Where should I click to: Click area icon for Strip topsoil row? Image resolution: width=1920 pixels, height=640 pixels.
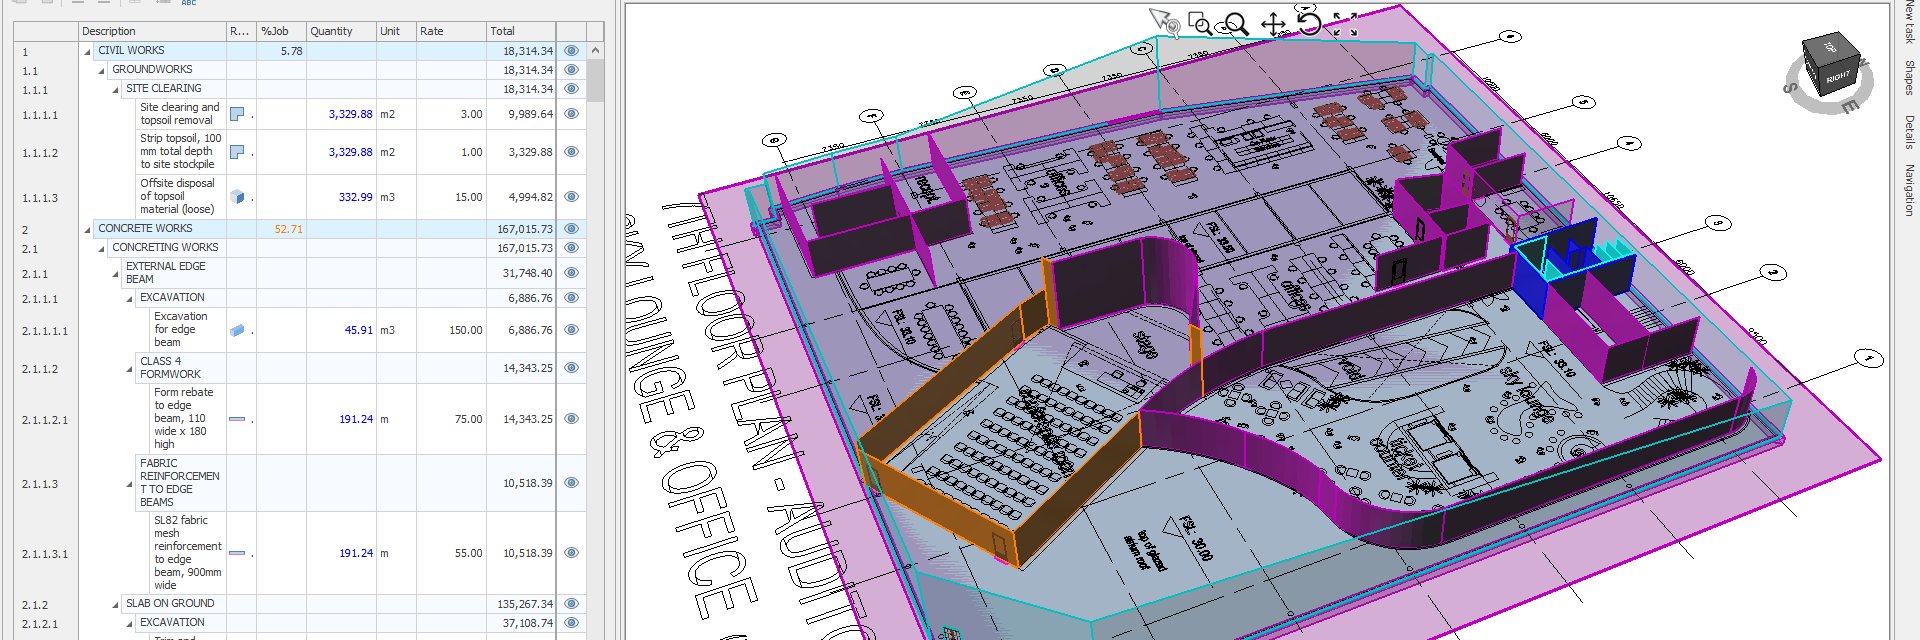point(237,152)
